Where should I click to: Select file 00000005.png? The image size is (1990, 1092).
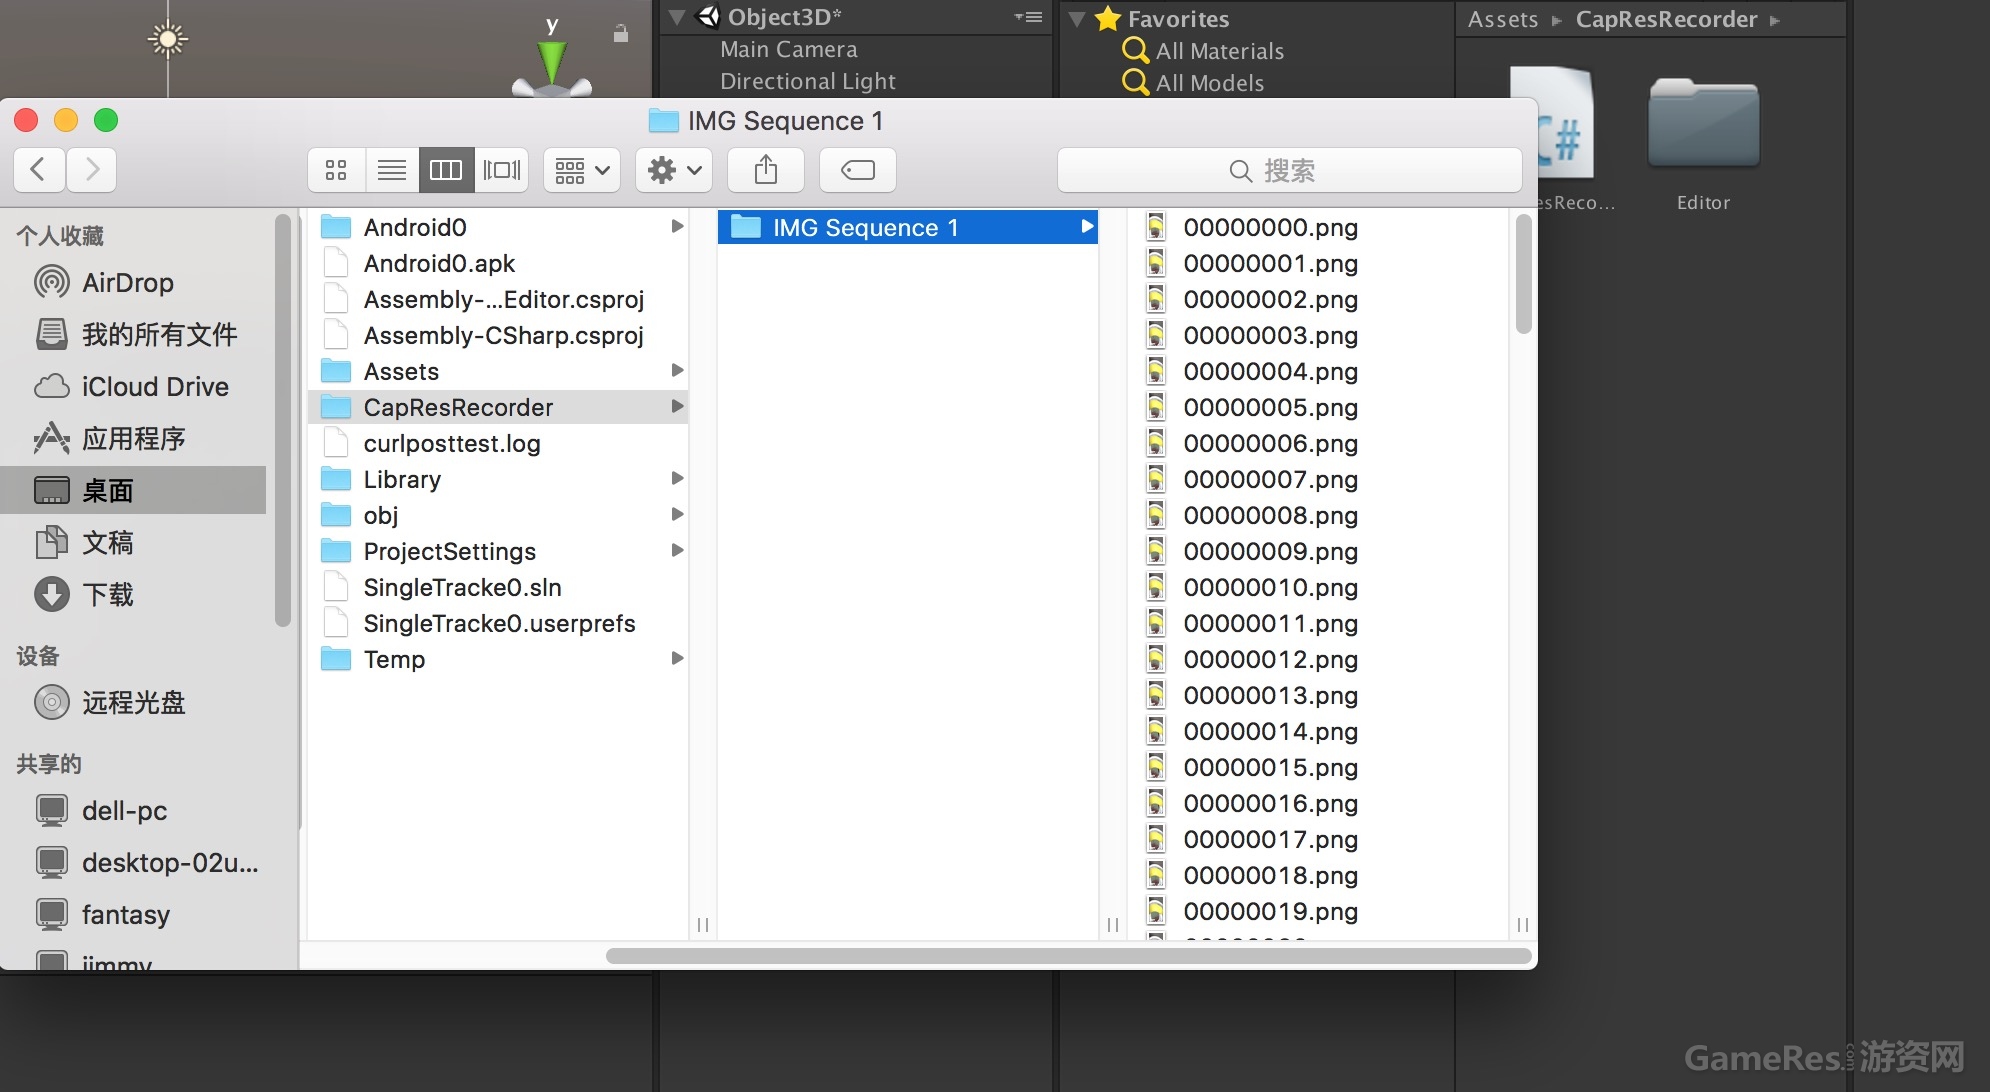tap(1317, 407)
